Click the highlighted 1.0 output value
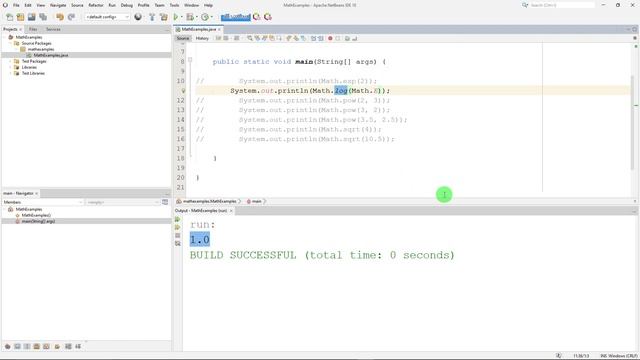 click(200, 240)
